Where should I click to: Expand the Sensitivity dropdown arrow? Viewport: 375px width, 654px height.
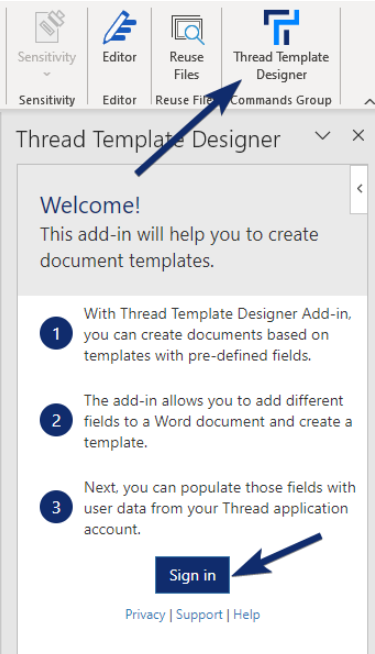tap(47, 74)
